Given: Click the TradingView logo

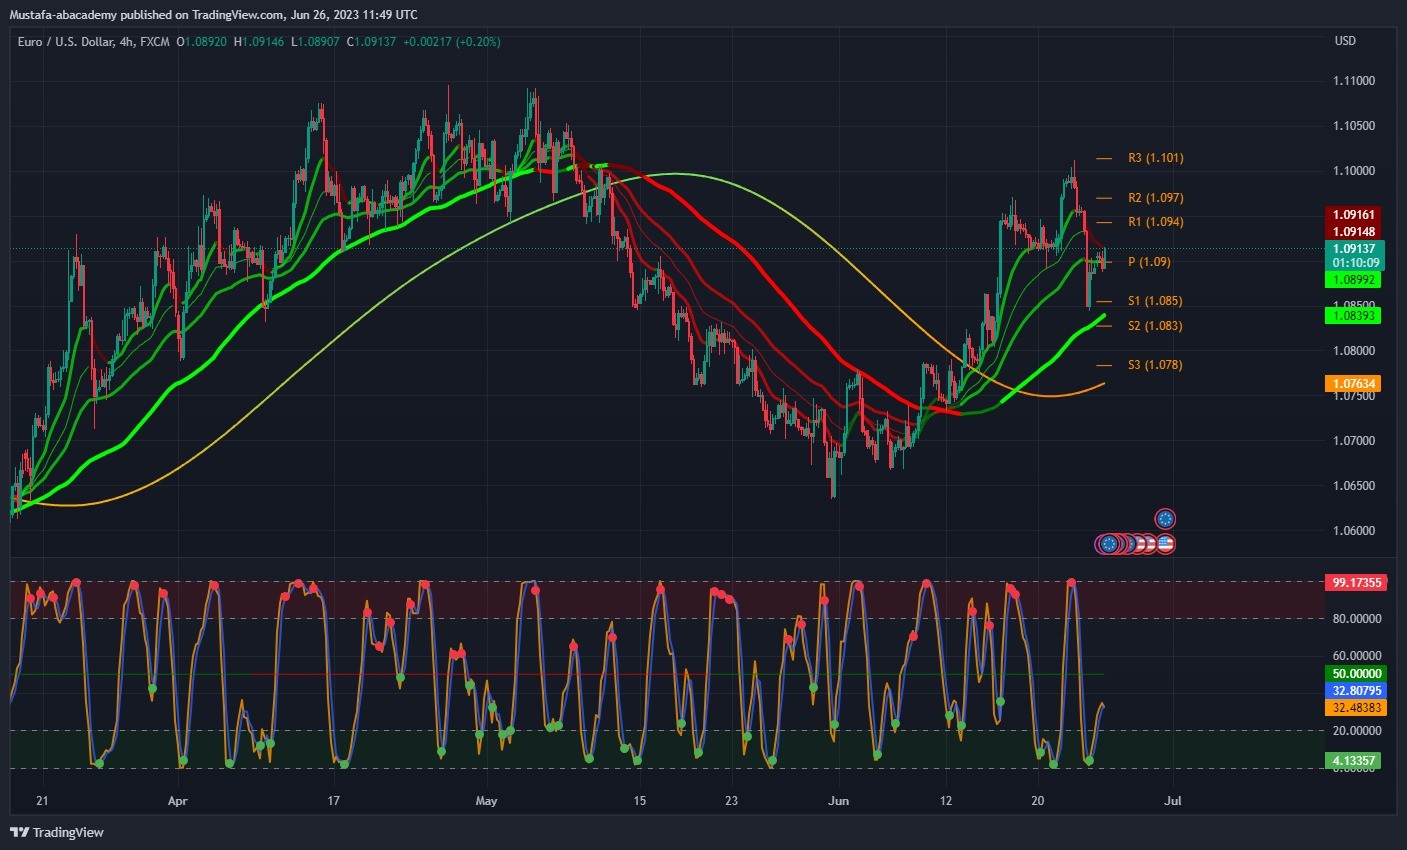Looking at the screenshot, I should (x=57, y=832).
